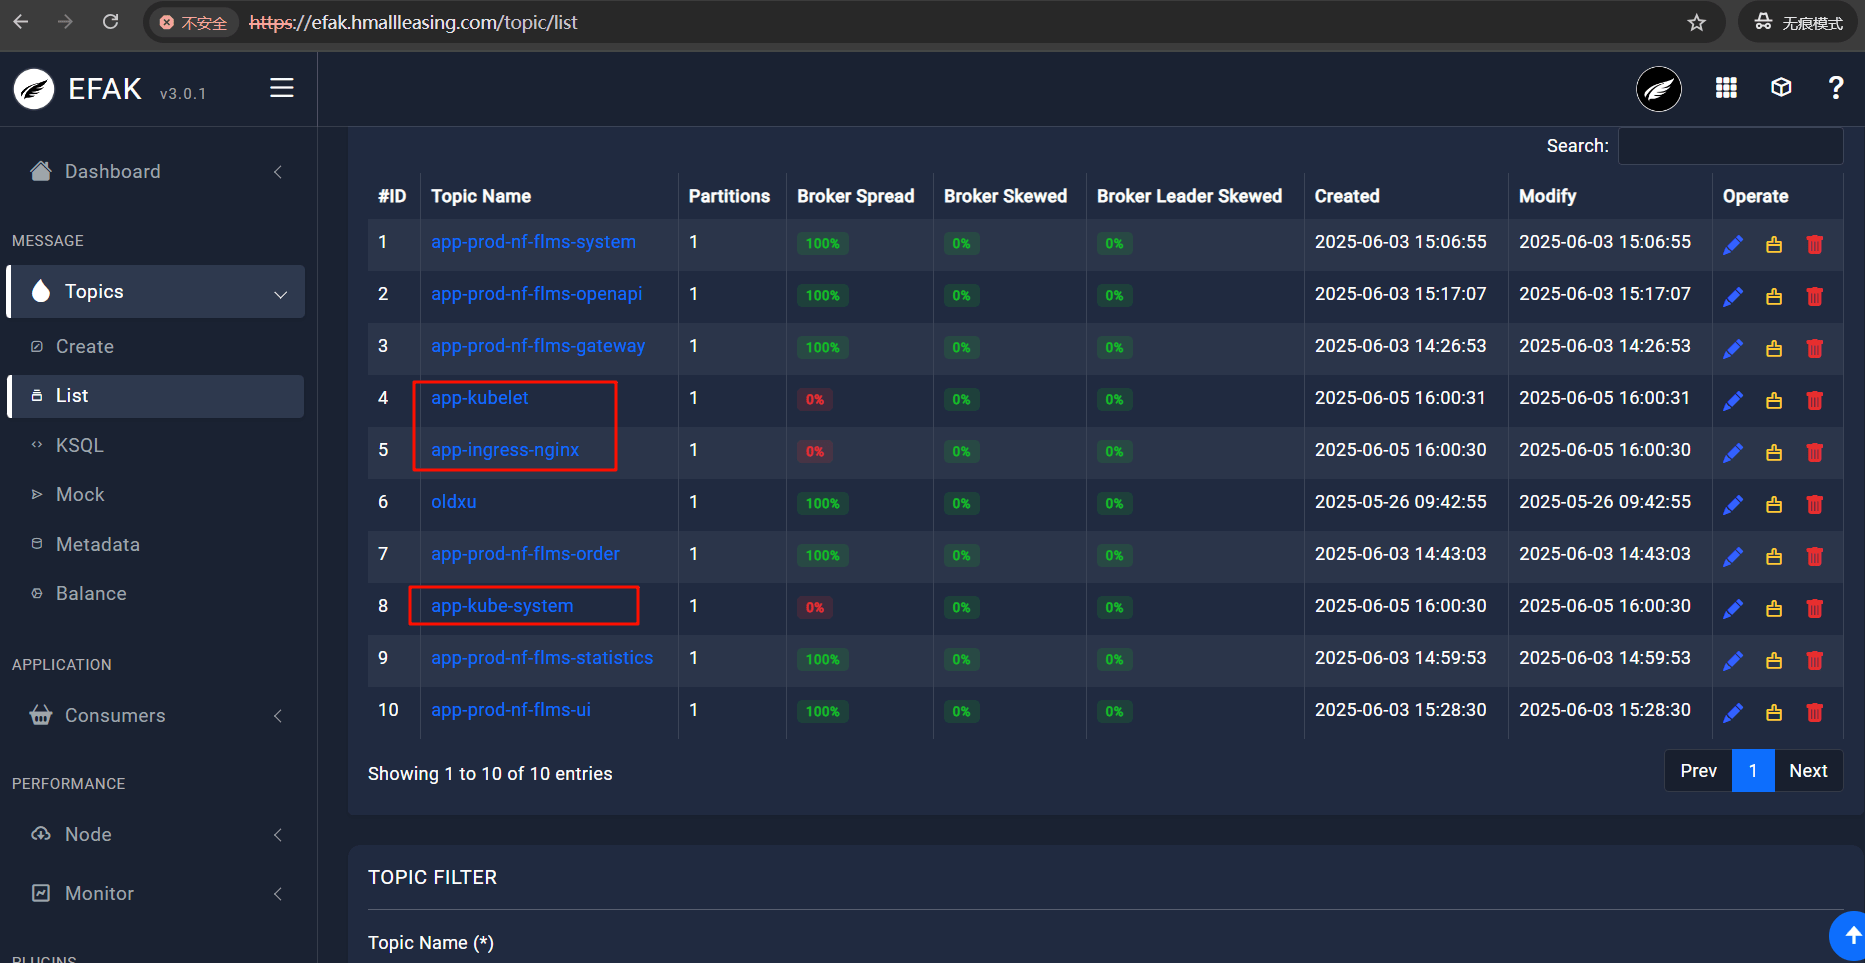Image resolution: width=1865 pixels, height=963 pixels.
Task: Click the hamburger menu toggle icon
Action: (x=281, y=88)
